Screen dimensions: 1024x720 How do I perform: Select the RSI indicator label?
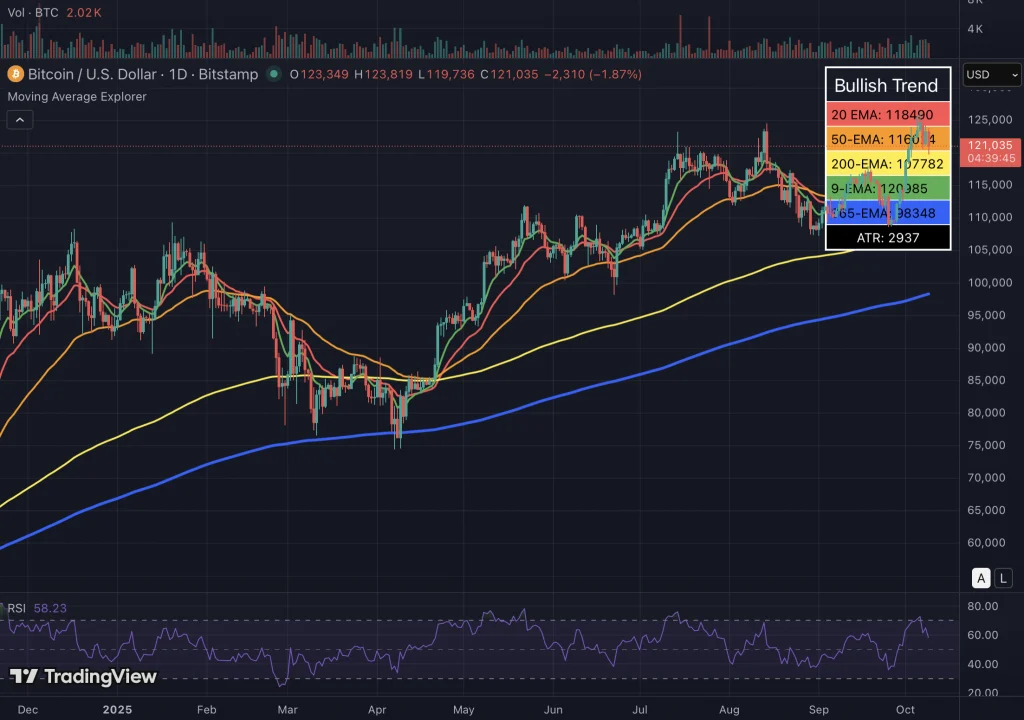point(17,608)
